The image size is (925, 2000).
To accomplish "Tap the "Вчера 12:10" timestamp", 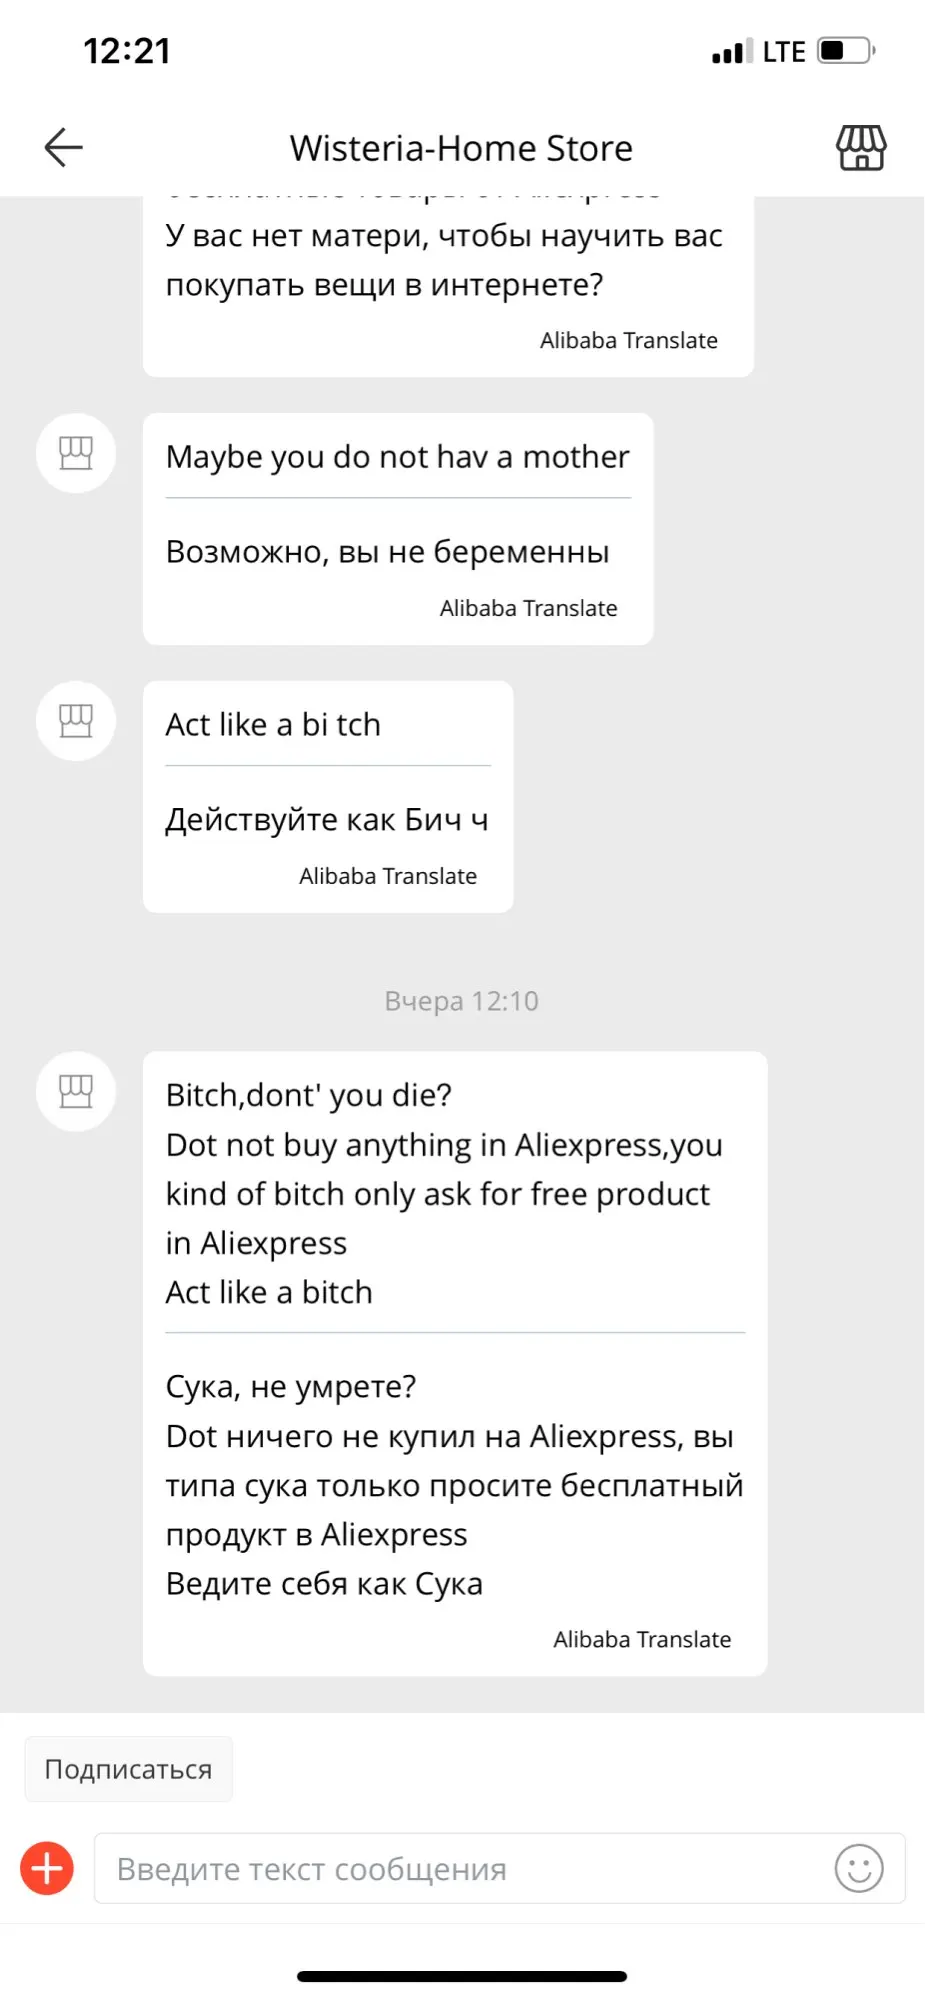I will [461, 1001].
